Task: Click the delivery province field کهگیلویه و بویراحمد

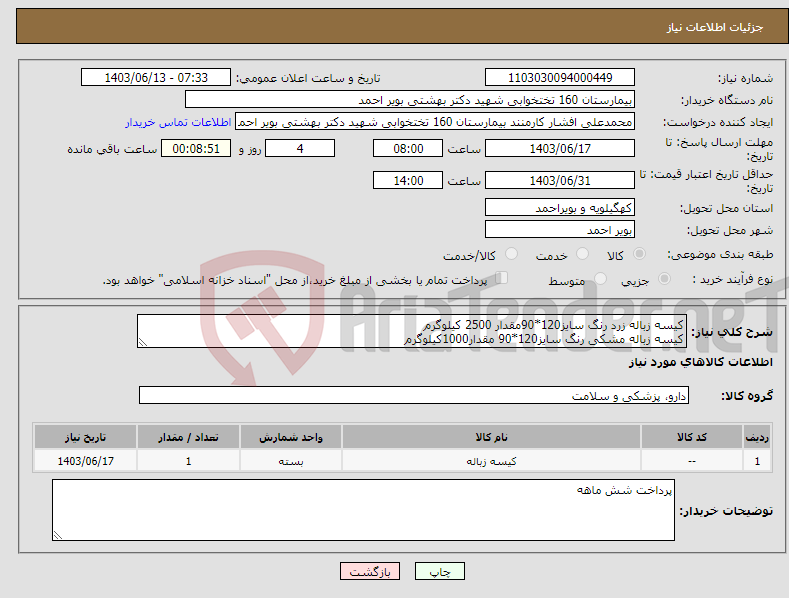Action: pos(560,207)
